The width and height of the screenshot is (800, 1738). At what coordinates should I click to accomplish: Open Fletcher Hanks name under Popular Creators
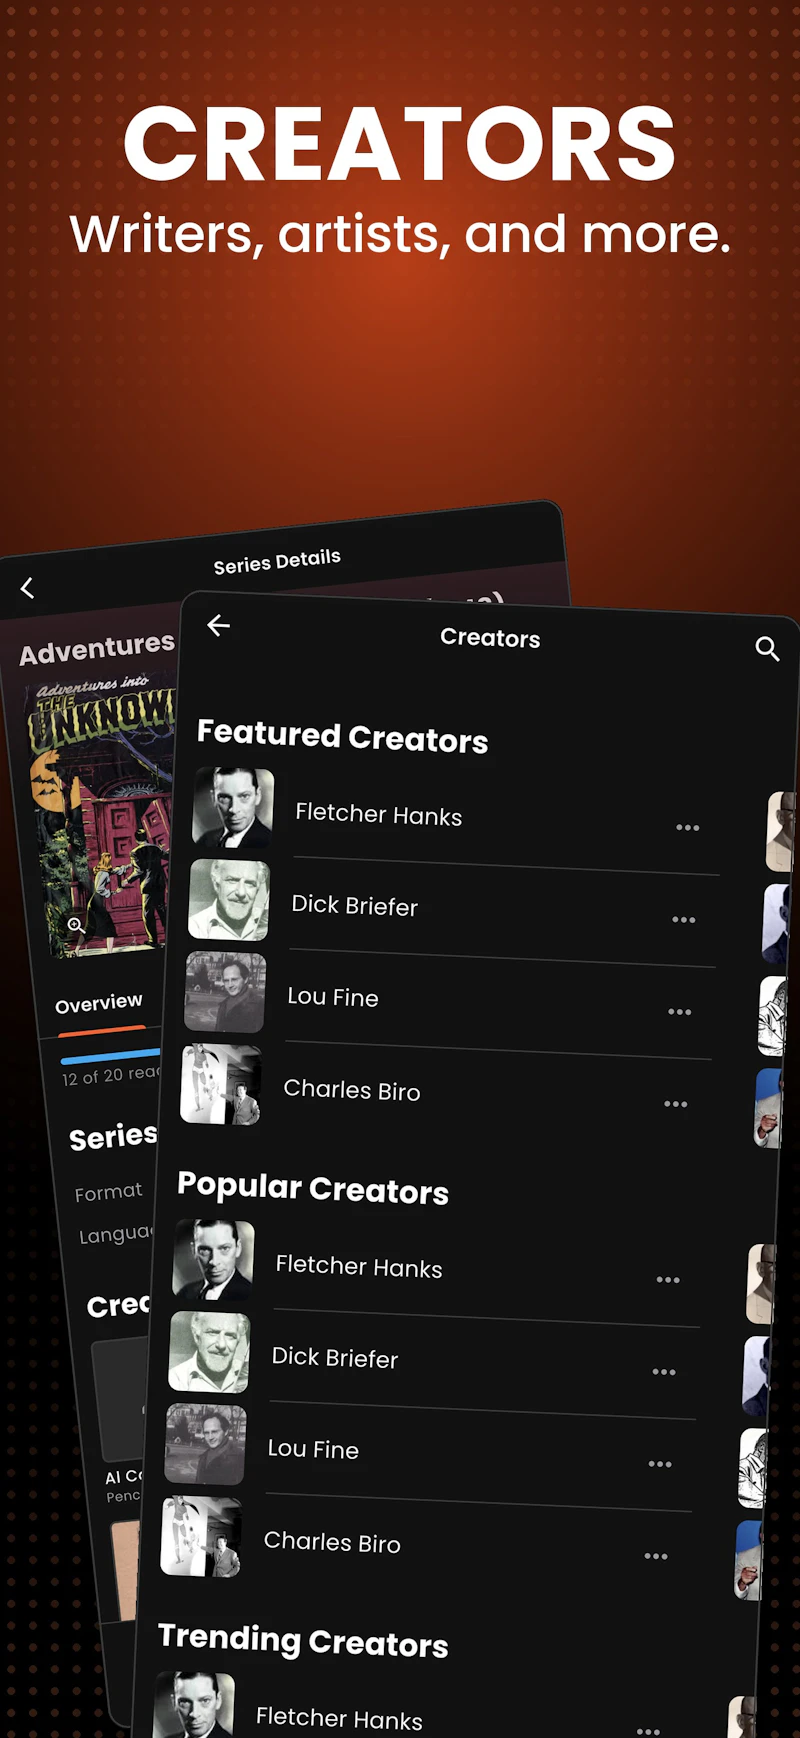pos(359,1266)
